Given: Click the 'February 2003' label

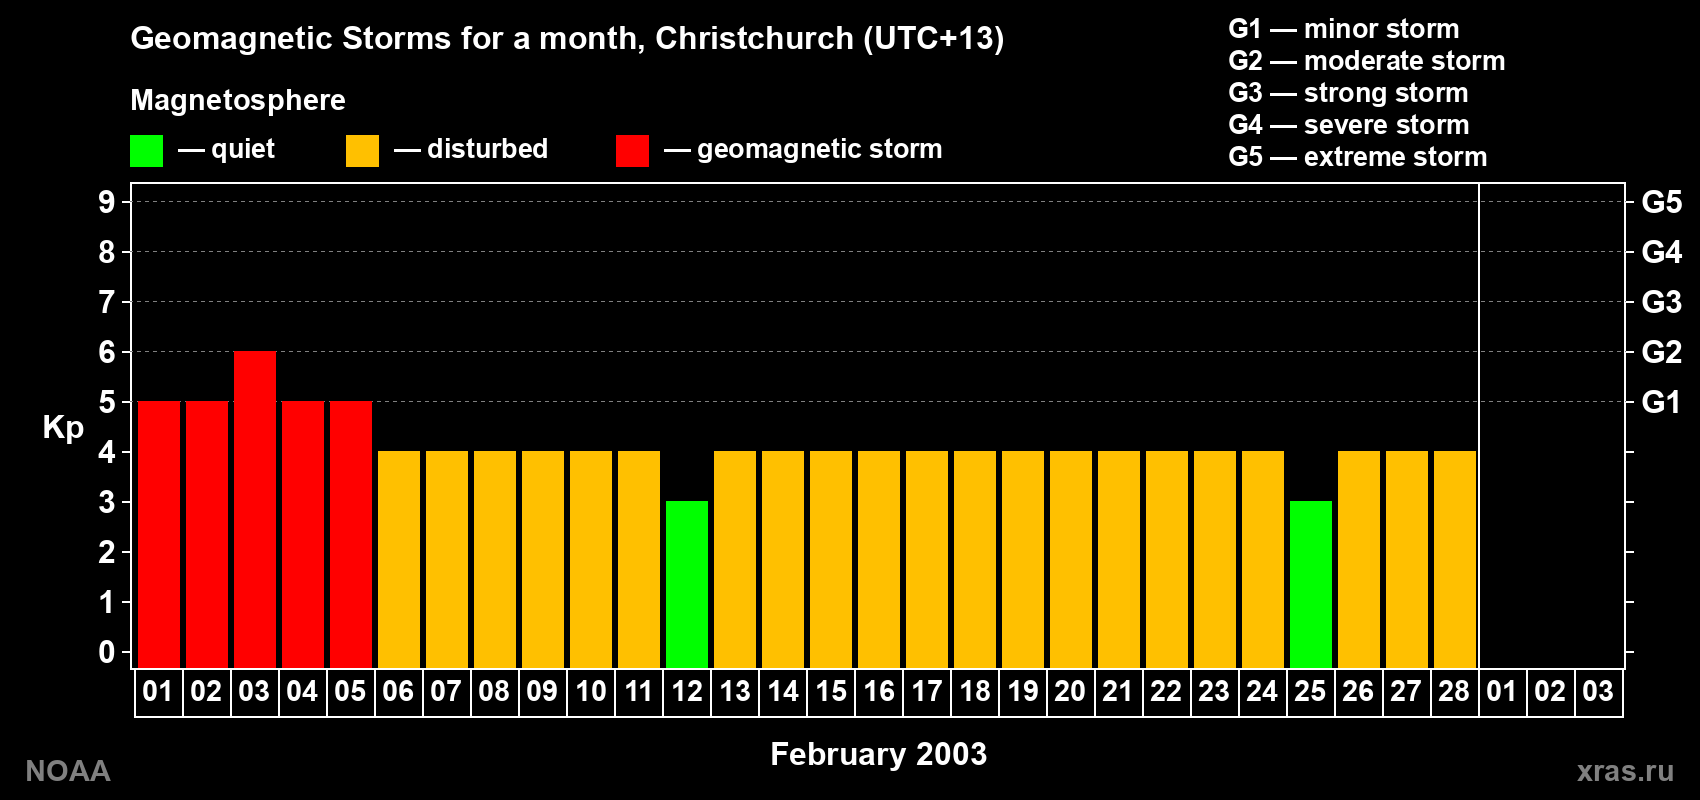Looking at the screenshot, I should point(879,754).
